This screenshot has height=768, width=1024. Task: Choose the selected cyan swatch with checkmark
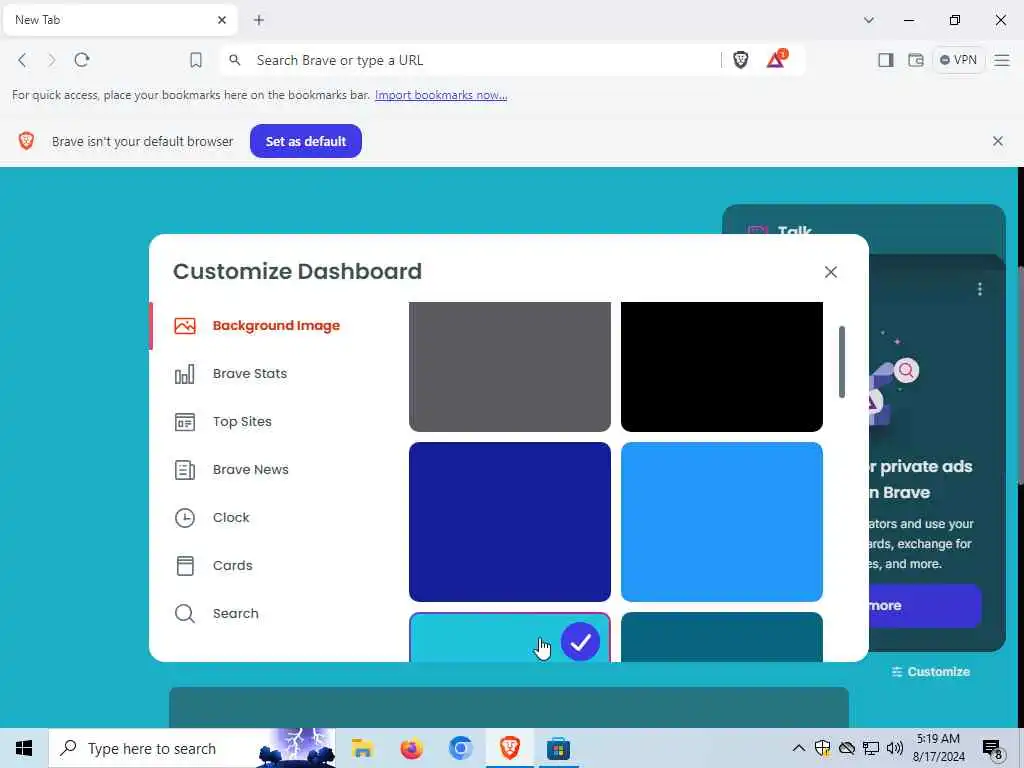pos(509,637)
